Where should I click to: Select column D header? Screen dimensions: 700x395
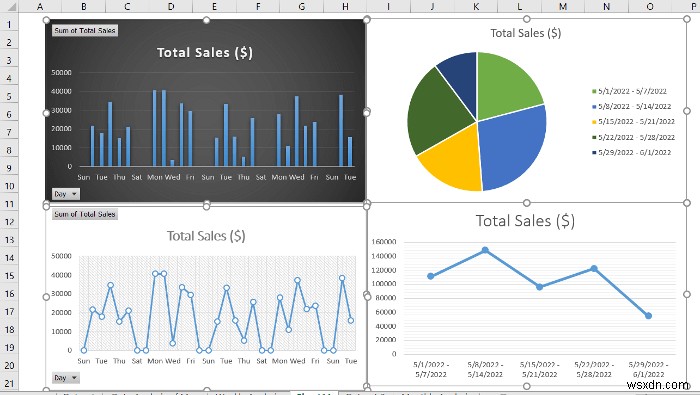171,6
